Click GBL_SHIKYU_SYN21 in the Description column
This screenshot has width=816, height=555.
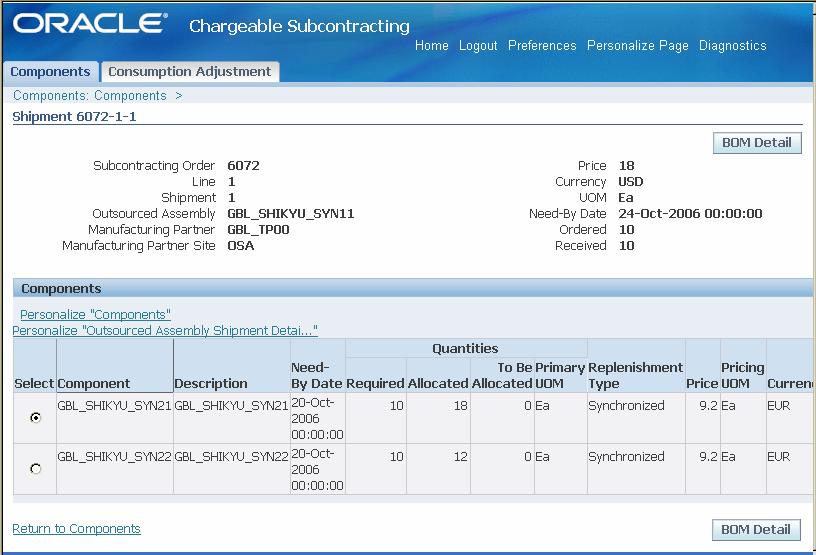[x=231, y=406]
